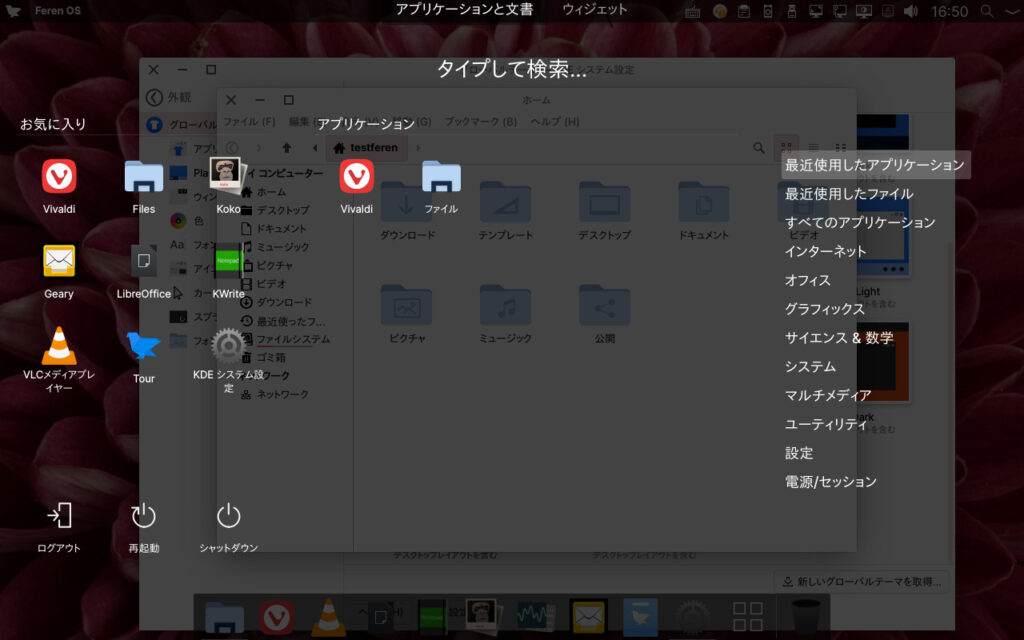This screenshot has height=640, width=1024.
Task: Click the system monitor icon in the dock
Action: pos(536,617)
